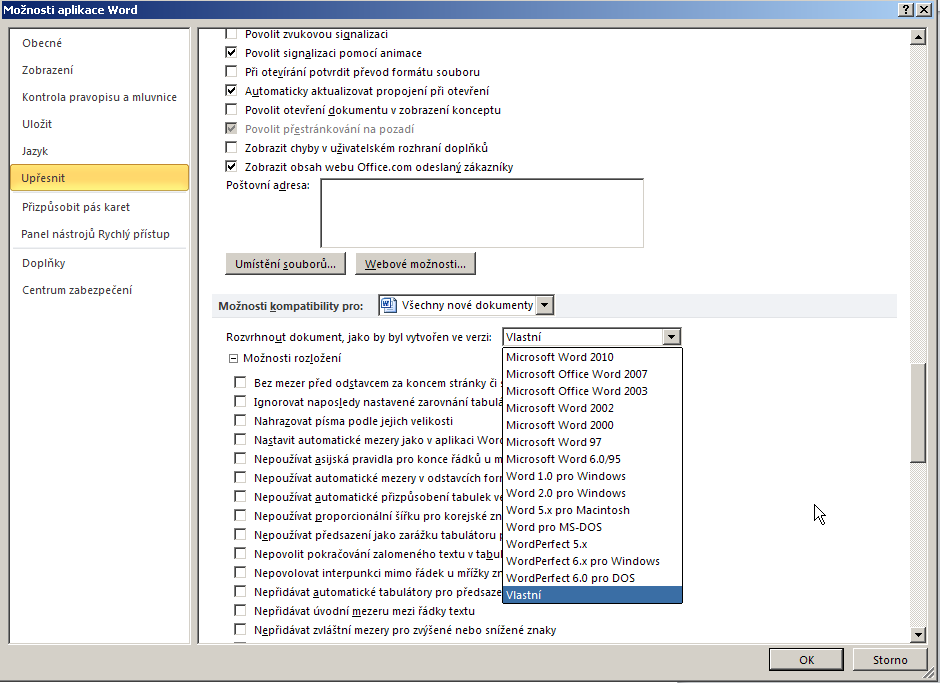This screenshot has width=940, height=683.
Task: Click the Umístění souborů button
Action: pyautogui.click(x=285, y=264)
